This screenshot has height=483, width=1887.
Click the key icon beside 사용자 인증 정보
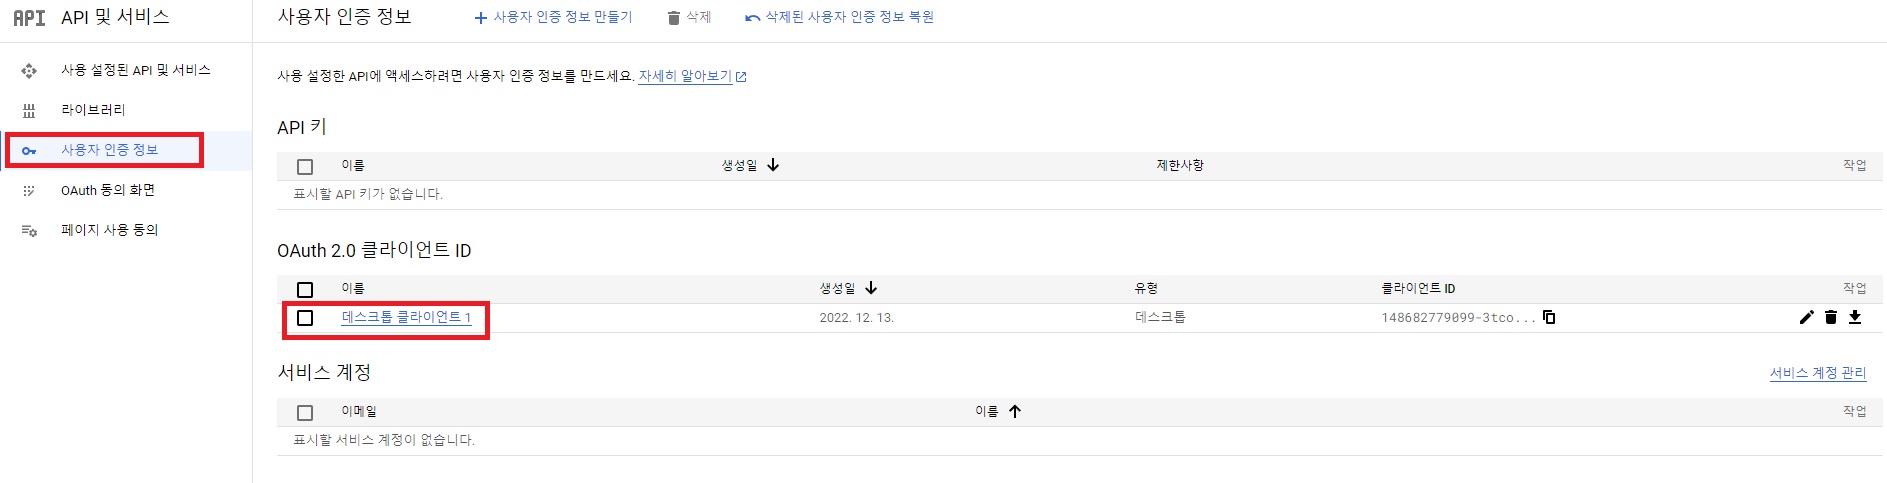[x=29, y=151]
